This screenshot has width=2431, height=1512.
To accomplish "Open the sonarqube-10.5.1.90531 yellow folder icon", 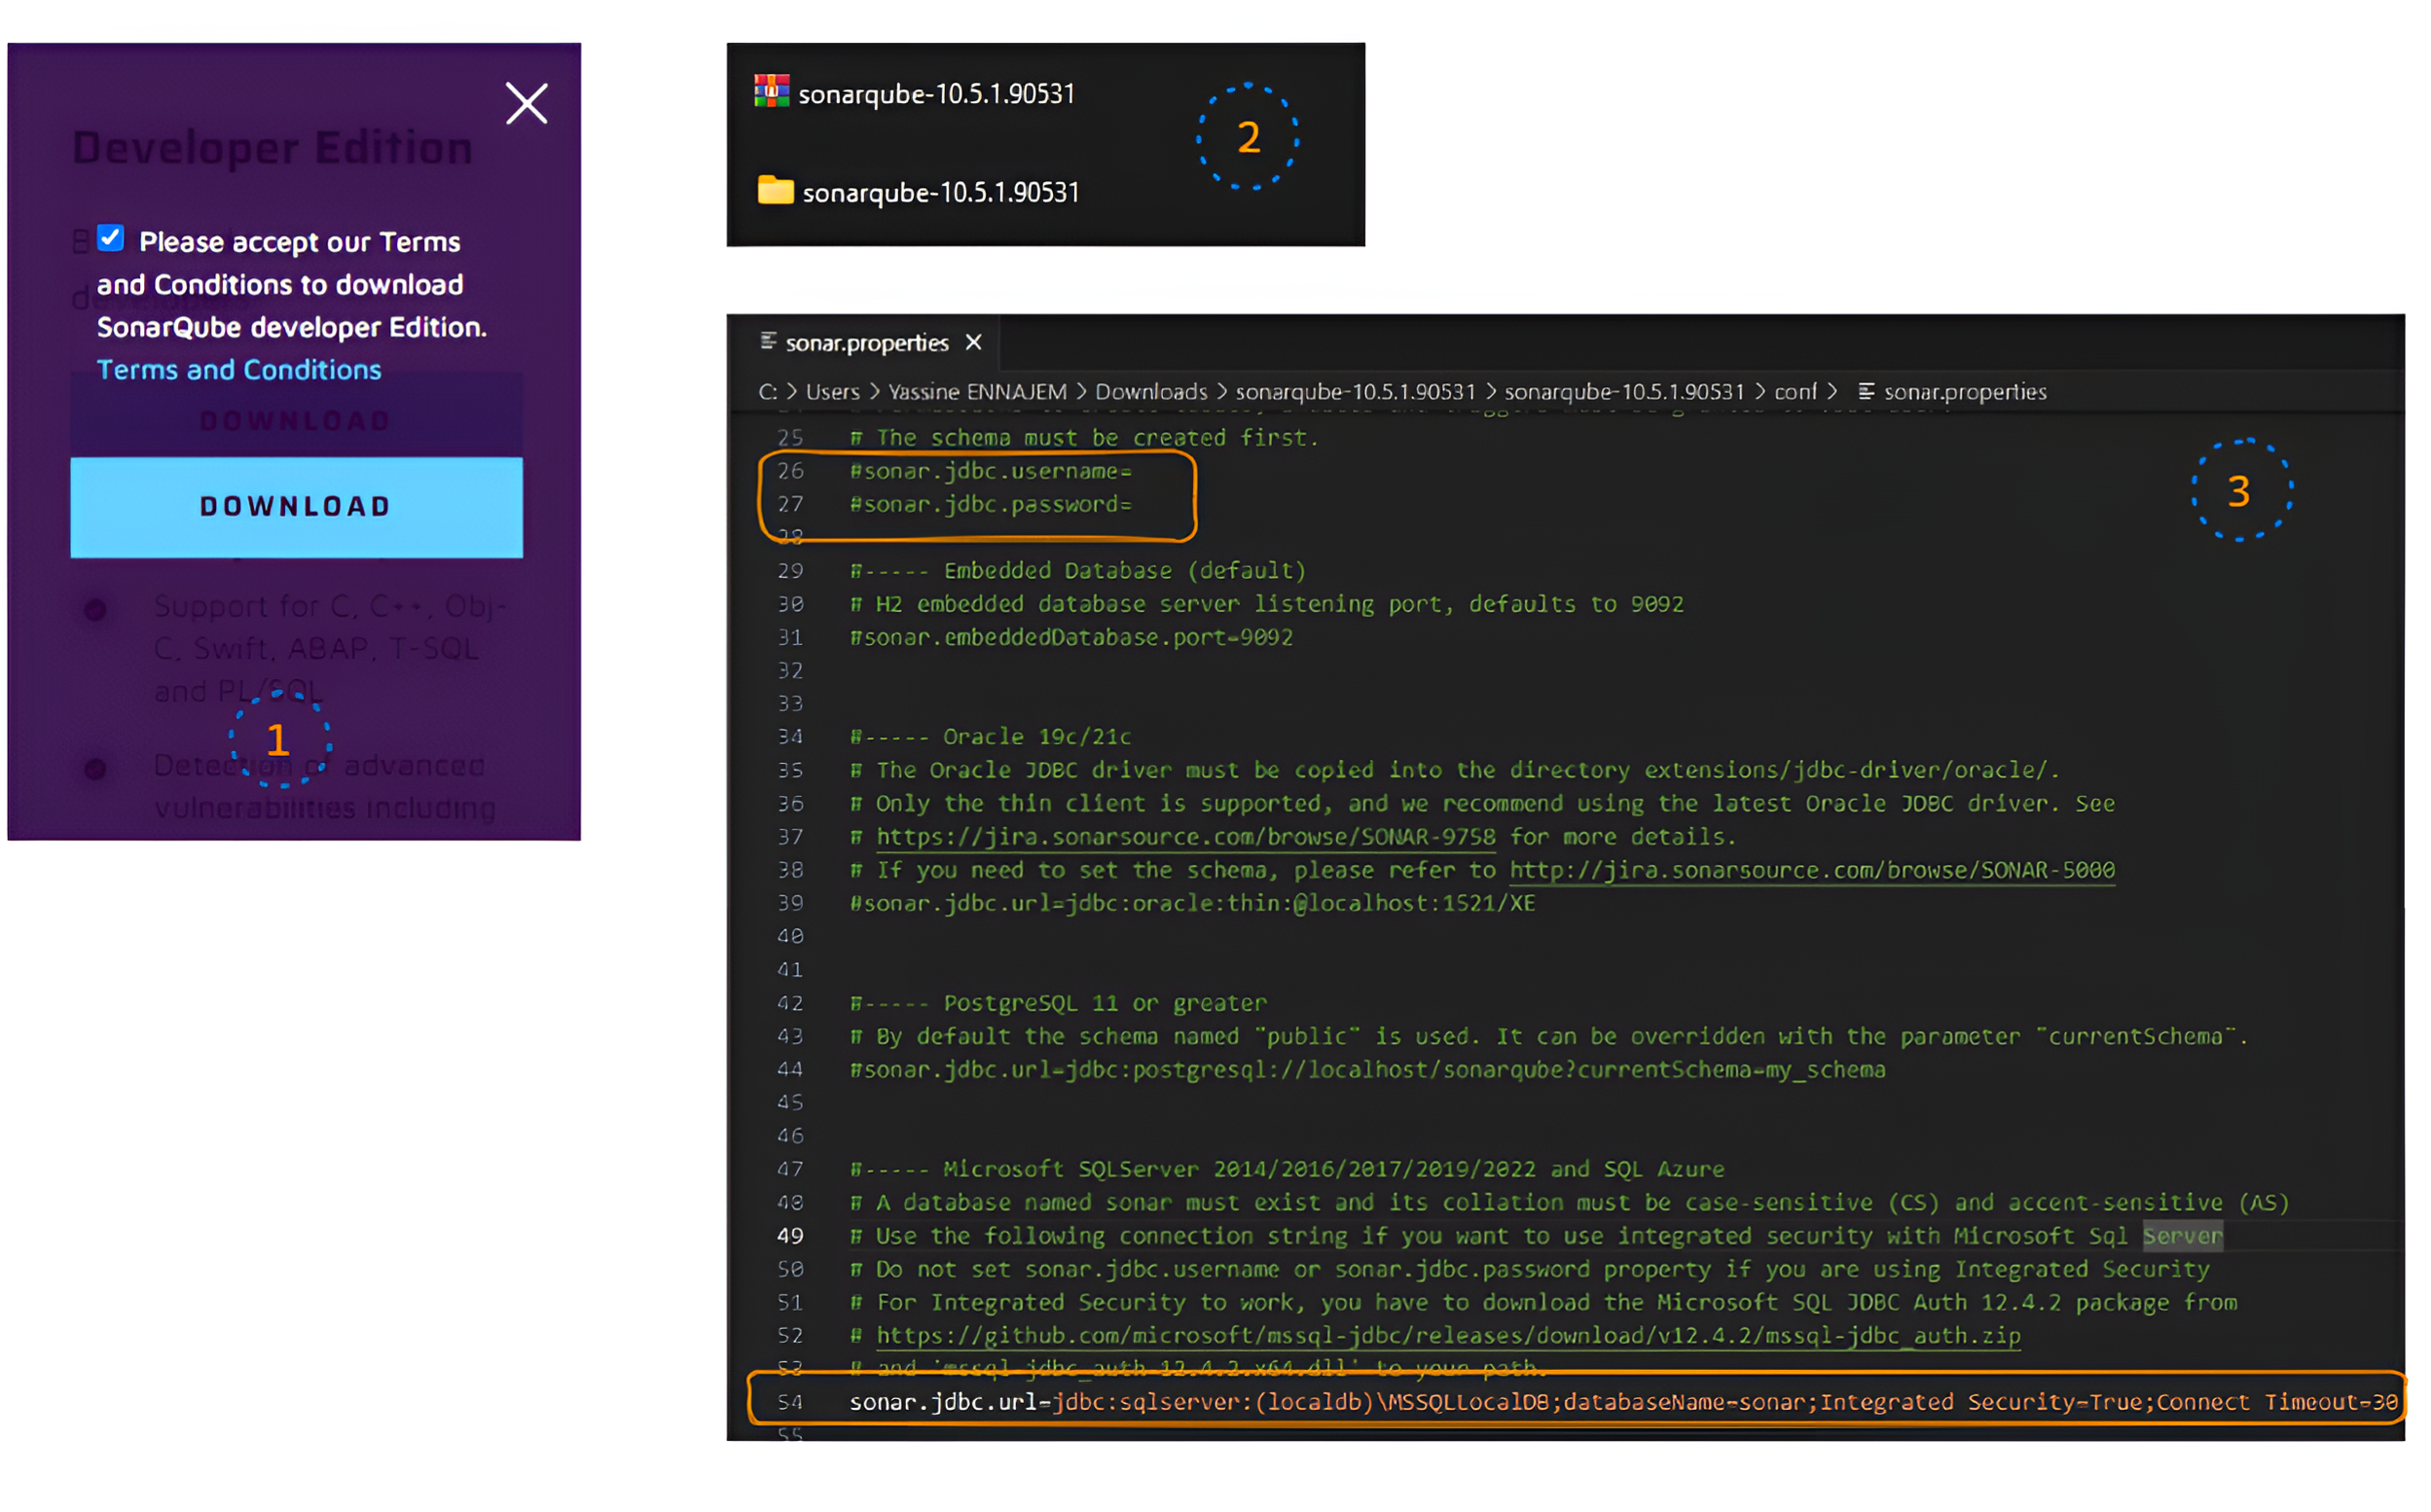I will (778, 191).
